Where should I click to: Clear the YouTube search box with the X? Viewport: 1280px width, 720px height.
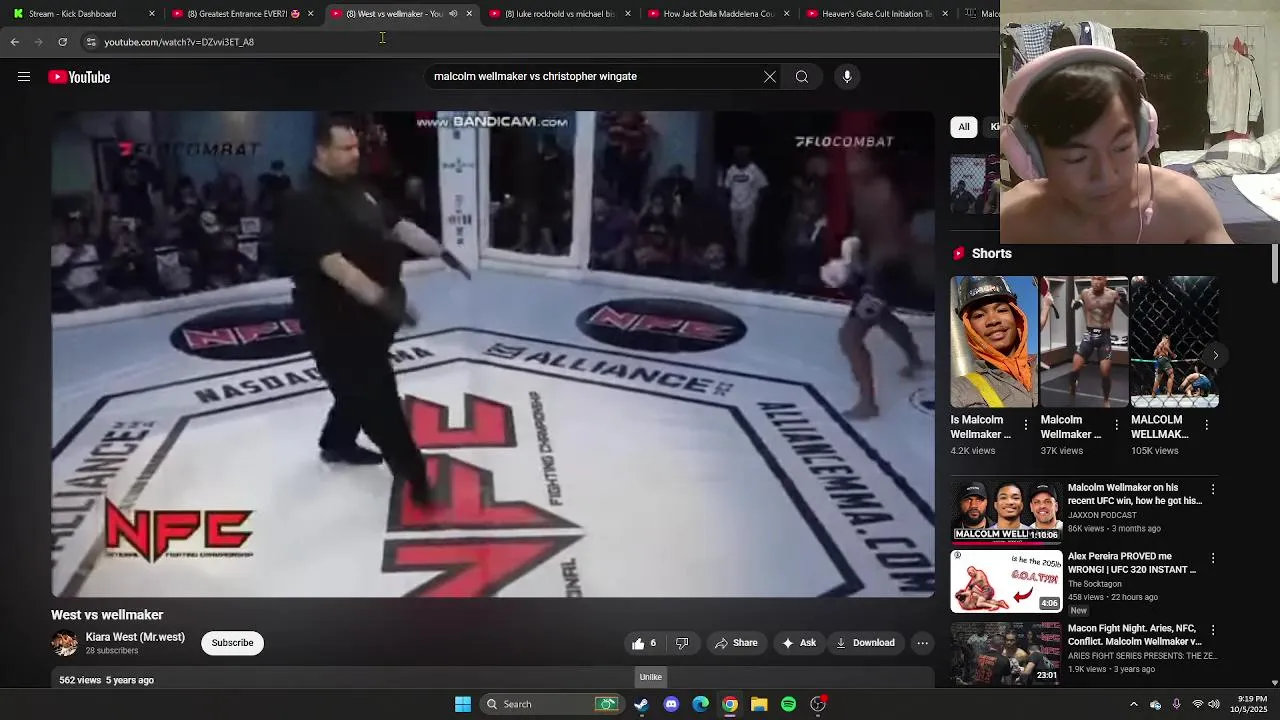[770, 77]
